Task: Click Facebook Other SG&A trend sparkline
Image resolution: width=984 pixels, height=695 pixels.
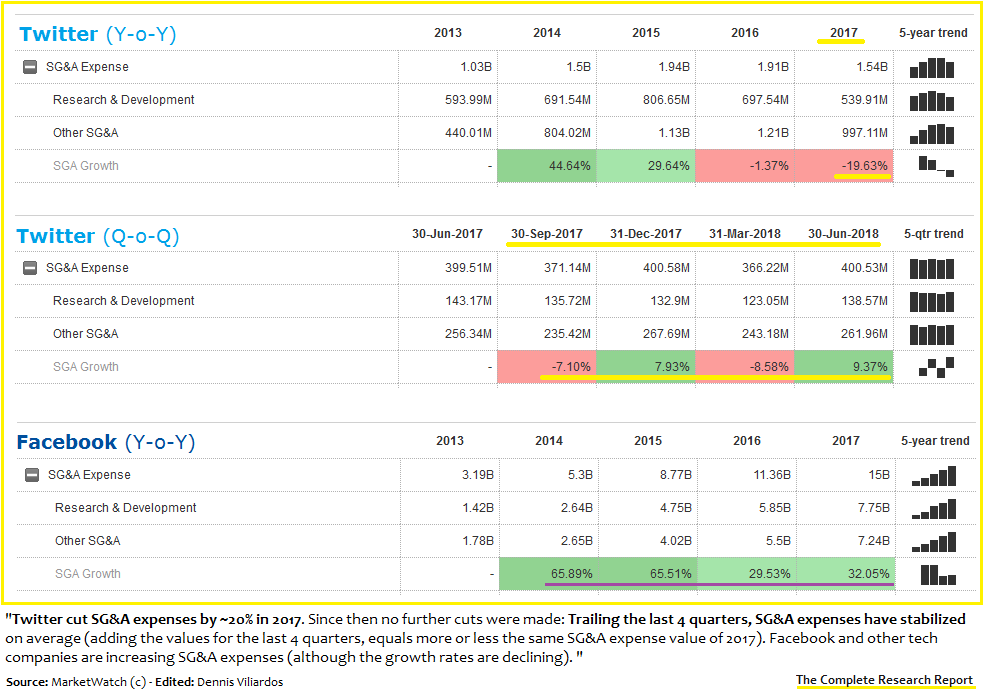Action: [934, 542]
